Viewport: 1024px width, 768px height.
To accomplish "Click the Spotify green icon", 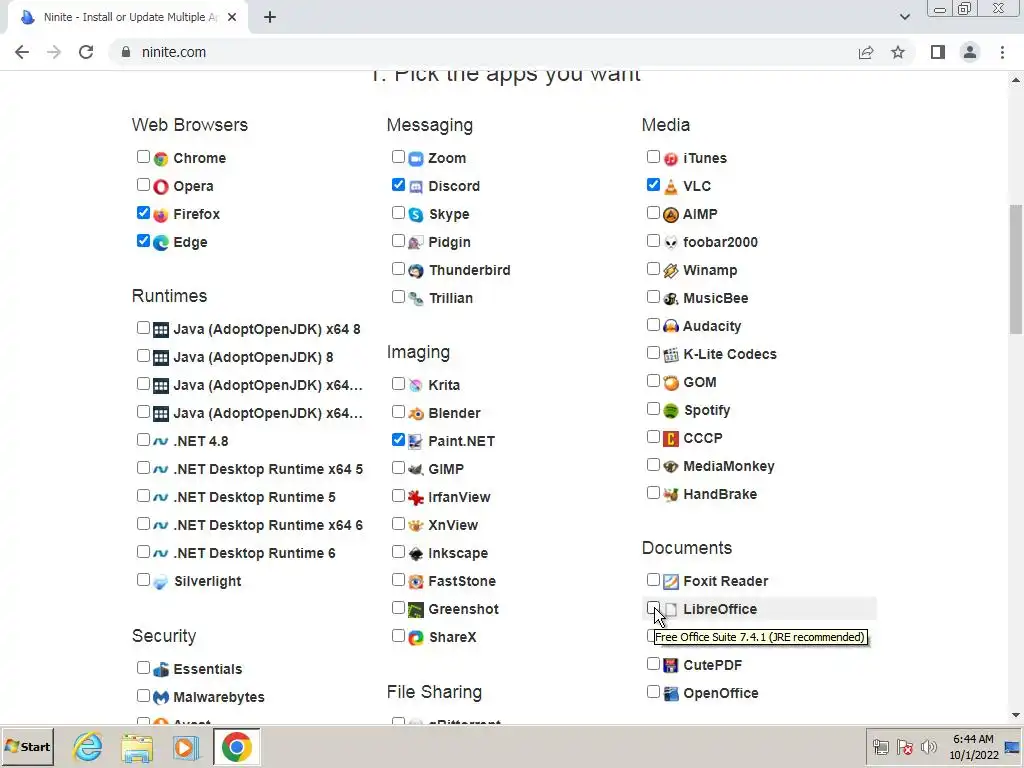I will coord(671,411).
